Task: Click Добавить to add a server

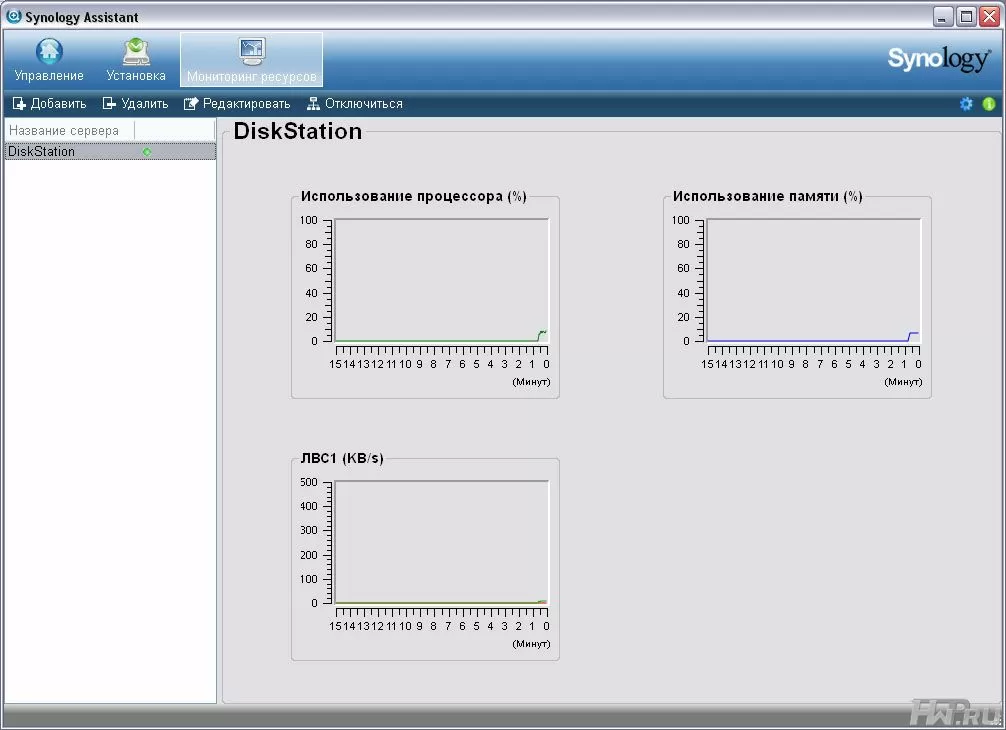Action: coord(50,104)
